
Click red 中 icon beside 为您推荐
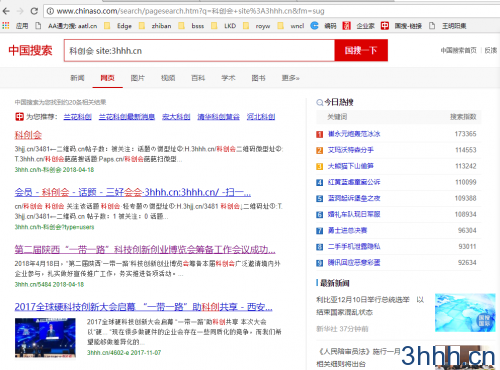tap(19, 117)
